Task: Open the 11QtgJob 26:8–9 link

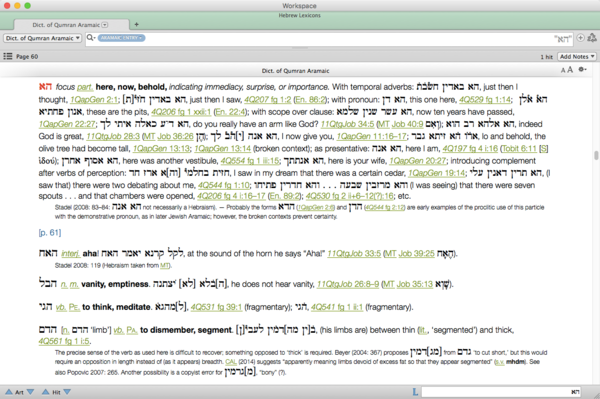Action: point(348,284)
